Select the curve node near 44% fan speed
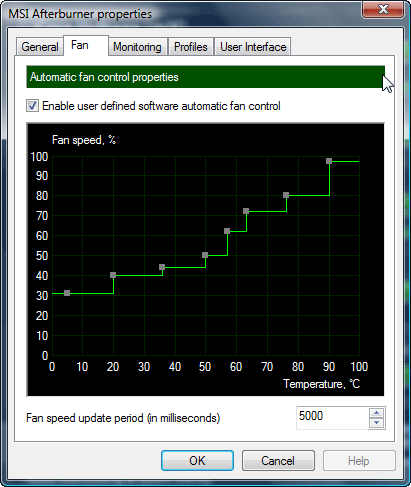411x487 pixels. coord(162,267)
